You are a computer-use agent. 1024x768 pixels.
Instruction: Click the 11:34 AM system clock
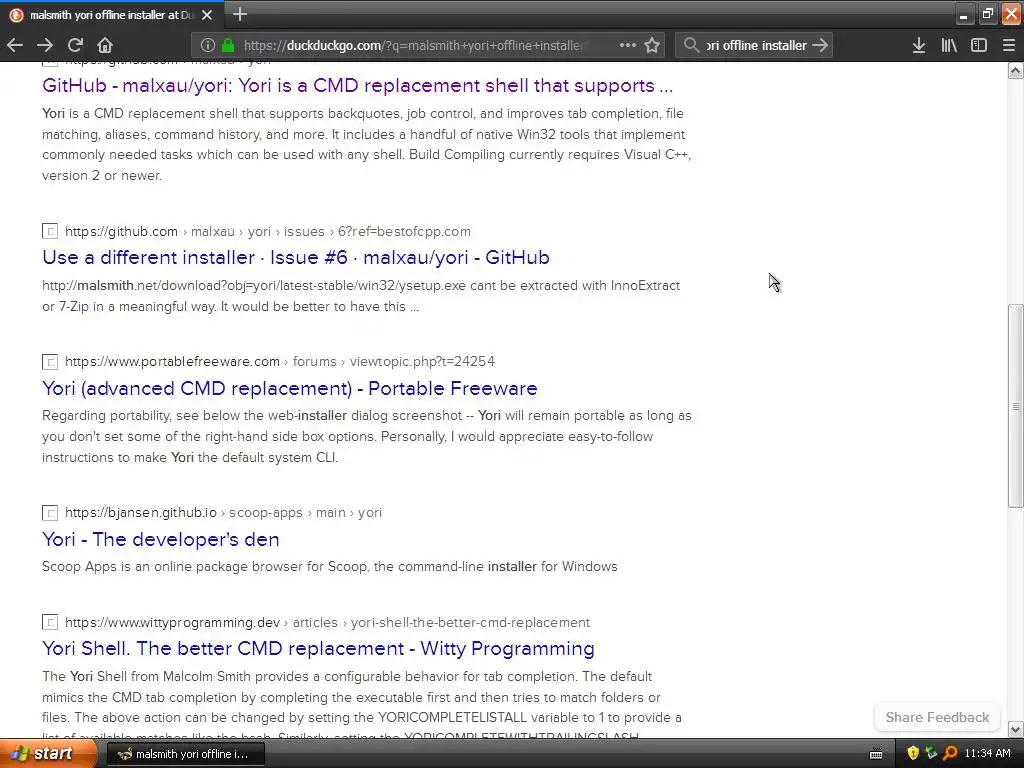coord(987,754)
